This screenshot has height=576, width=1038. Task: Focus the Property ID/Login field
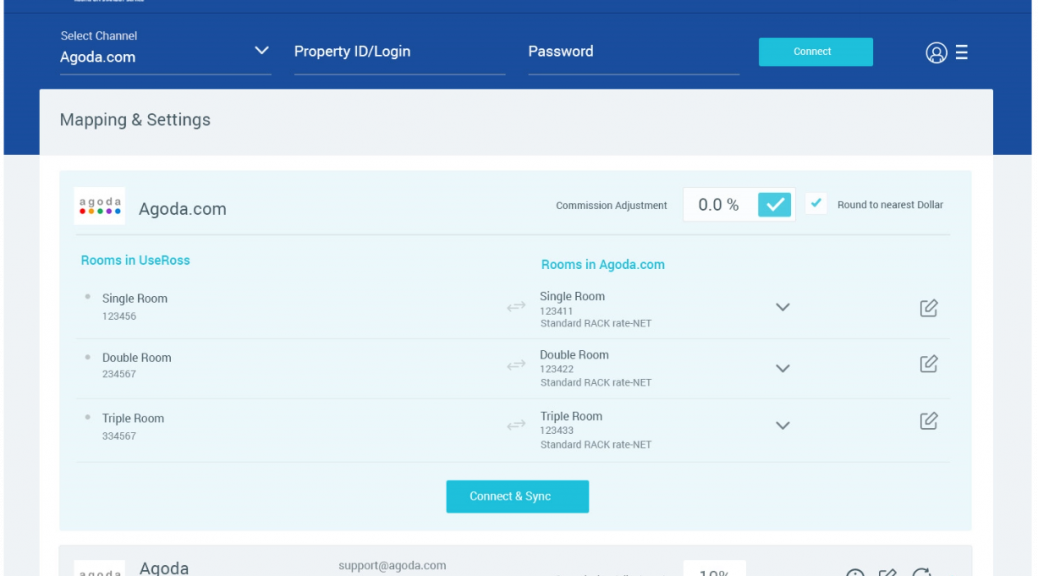click(399, 52)
